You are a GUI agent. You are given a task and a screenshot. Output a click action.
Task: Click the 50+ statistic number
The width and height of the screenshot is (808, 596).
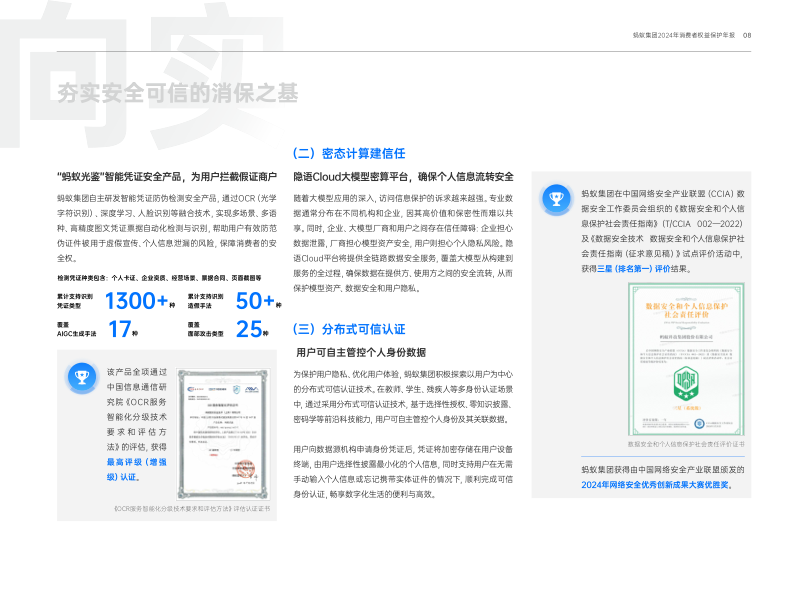[x=255, y=301]
